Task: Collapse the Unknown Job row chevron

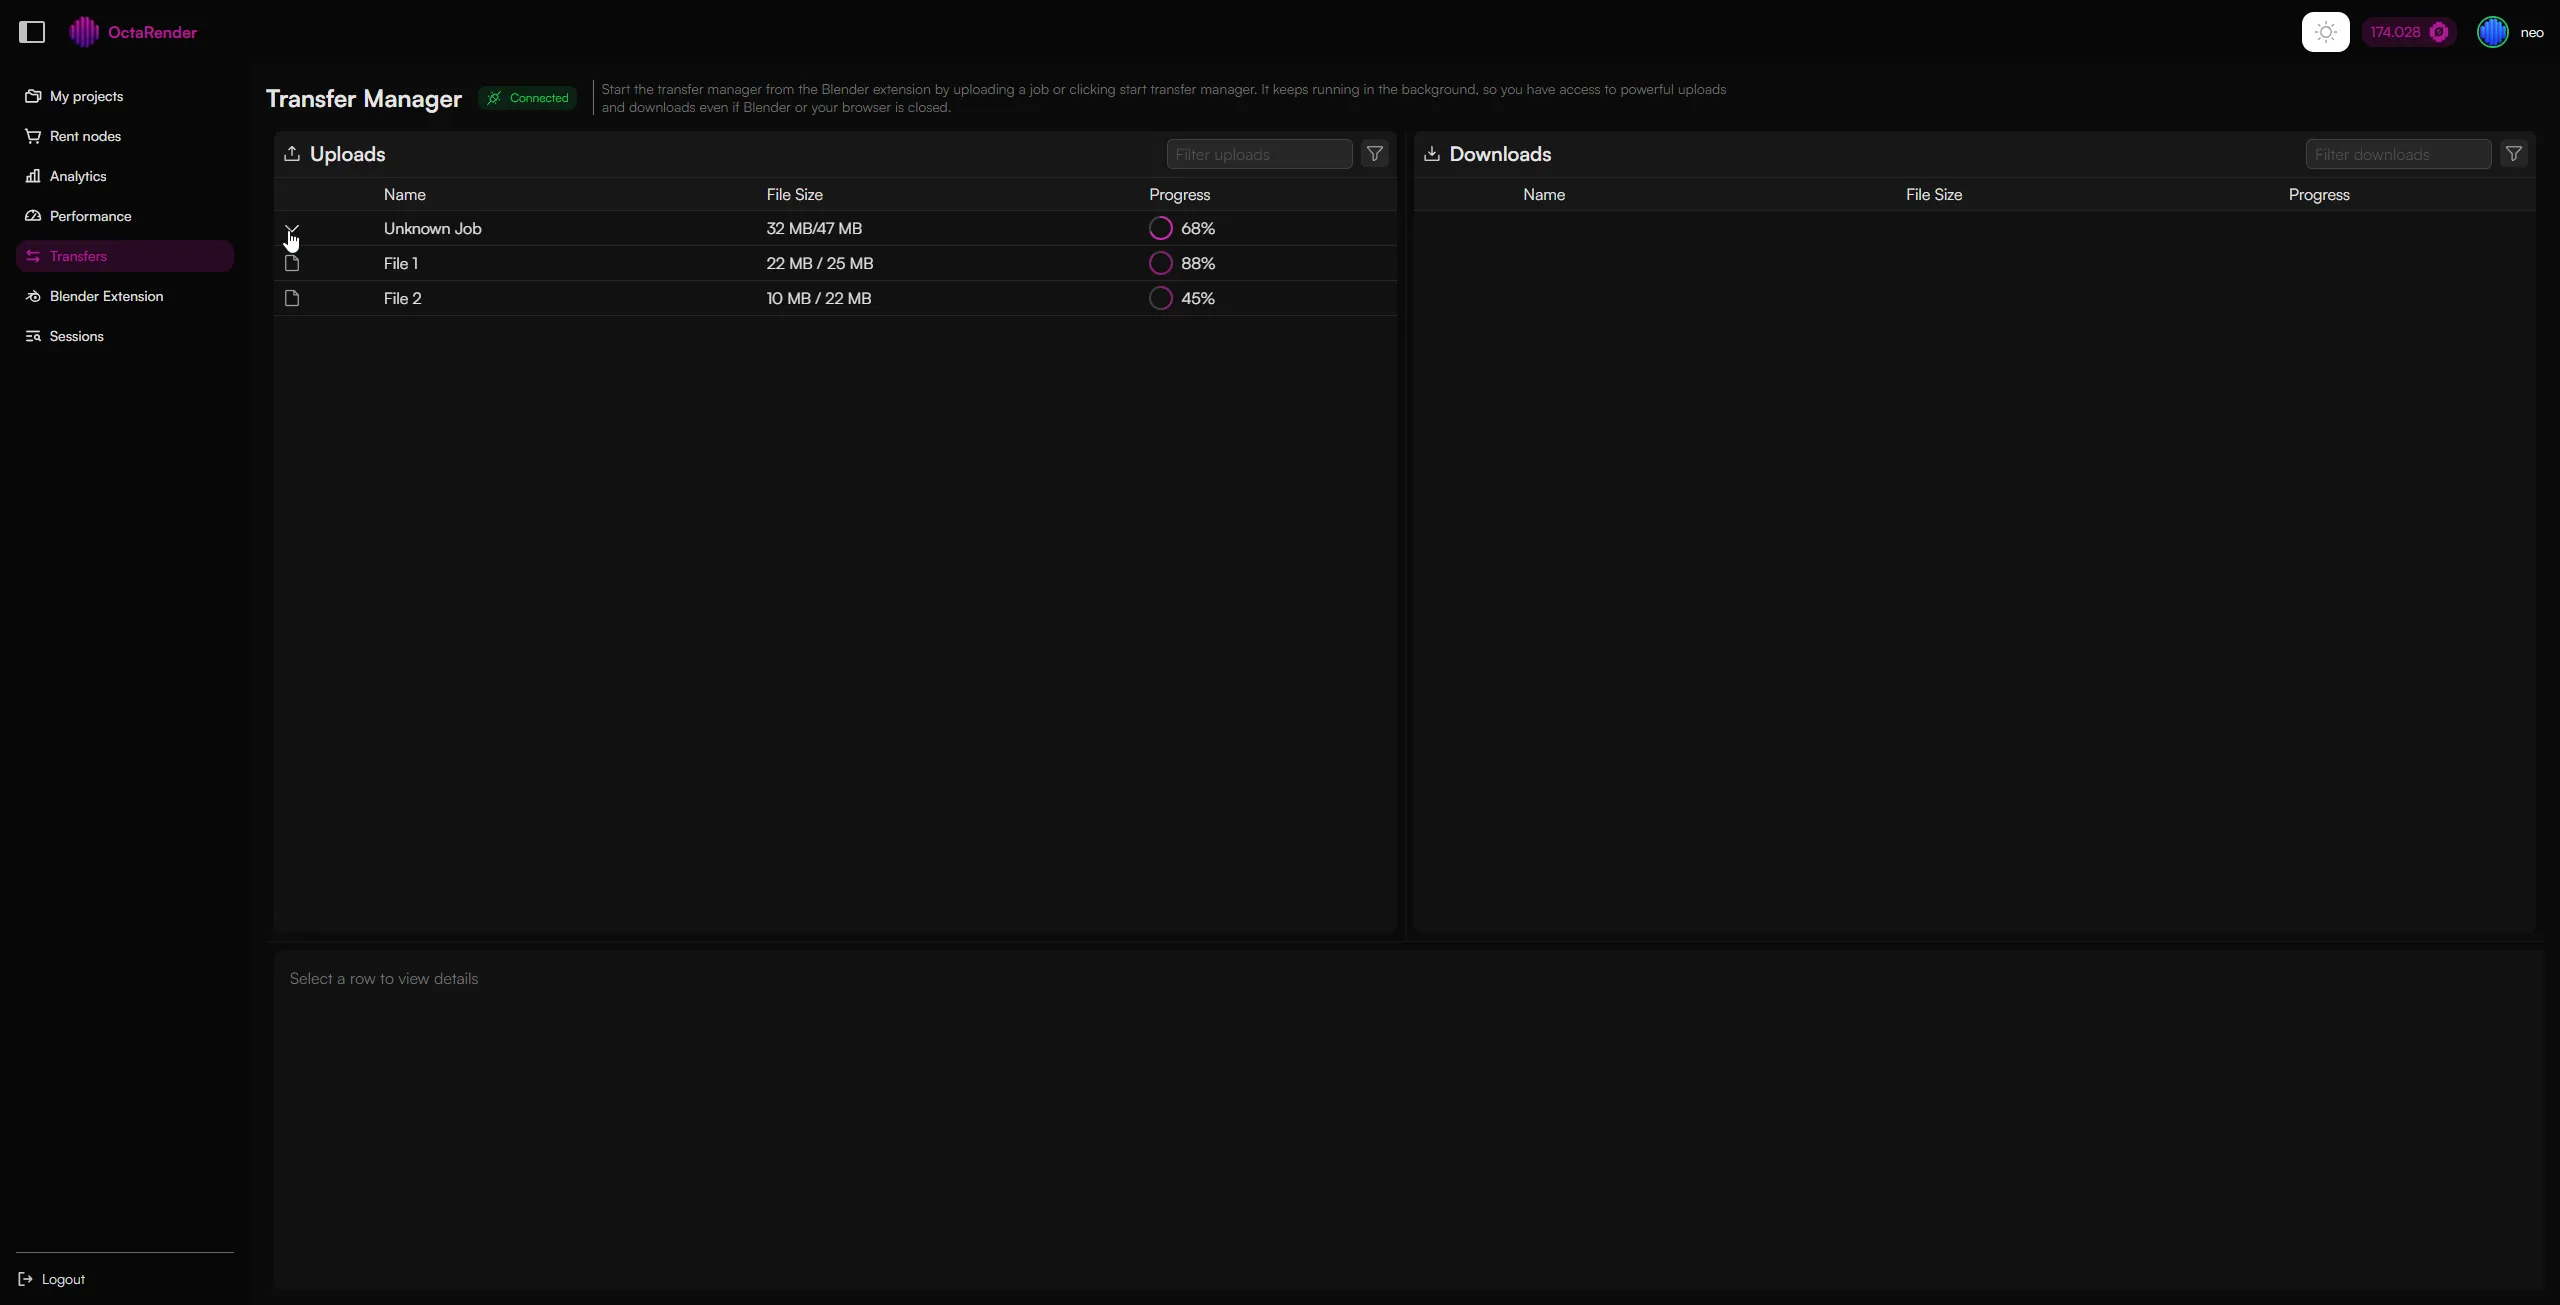Action: click(292, 229)
